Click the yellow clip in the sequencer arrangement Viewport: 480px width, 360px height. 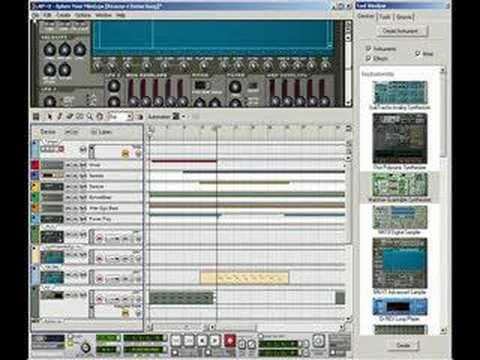pos(244,278)
